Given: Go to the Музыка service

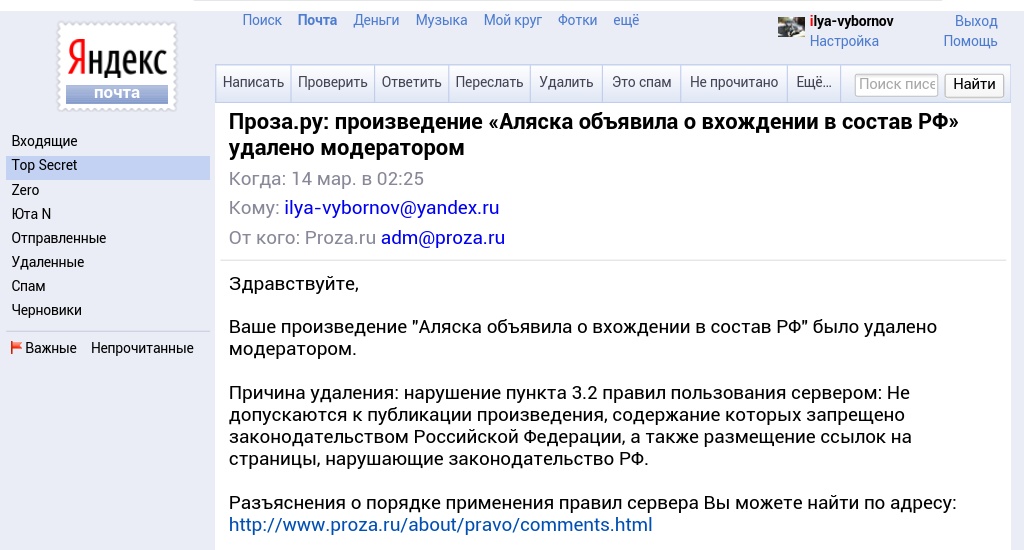Looking at the screenshot, I should click(x=441, y=20).
